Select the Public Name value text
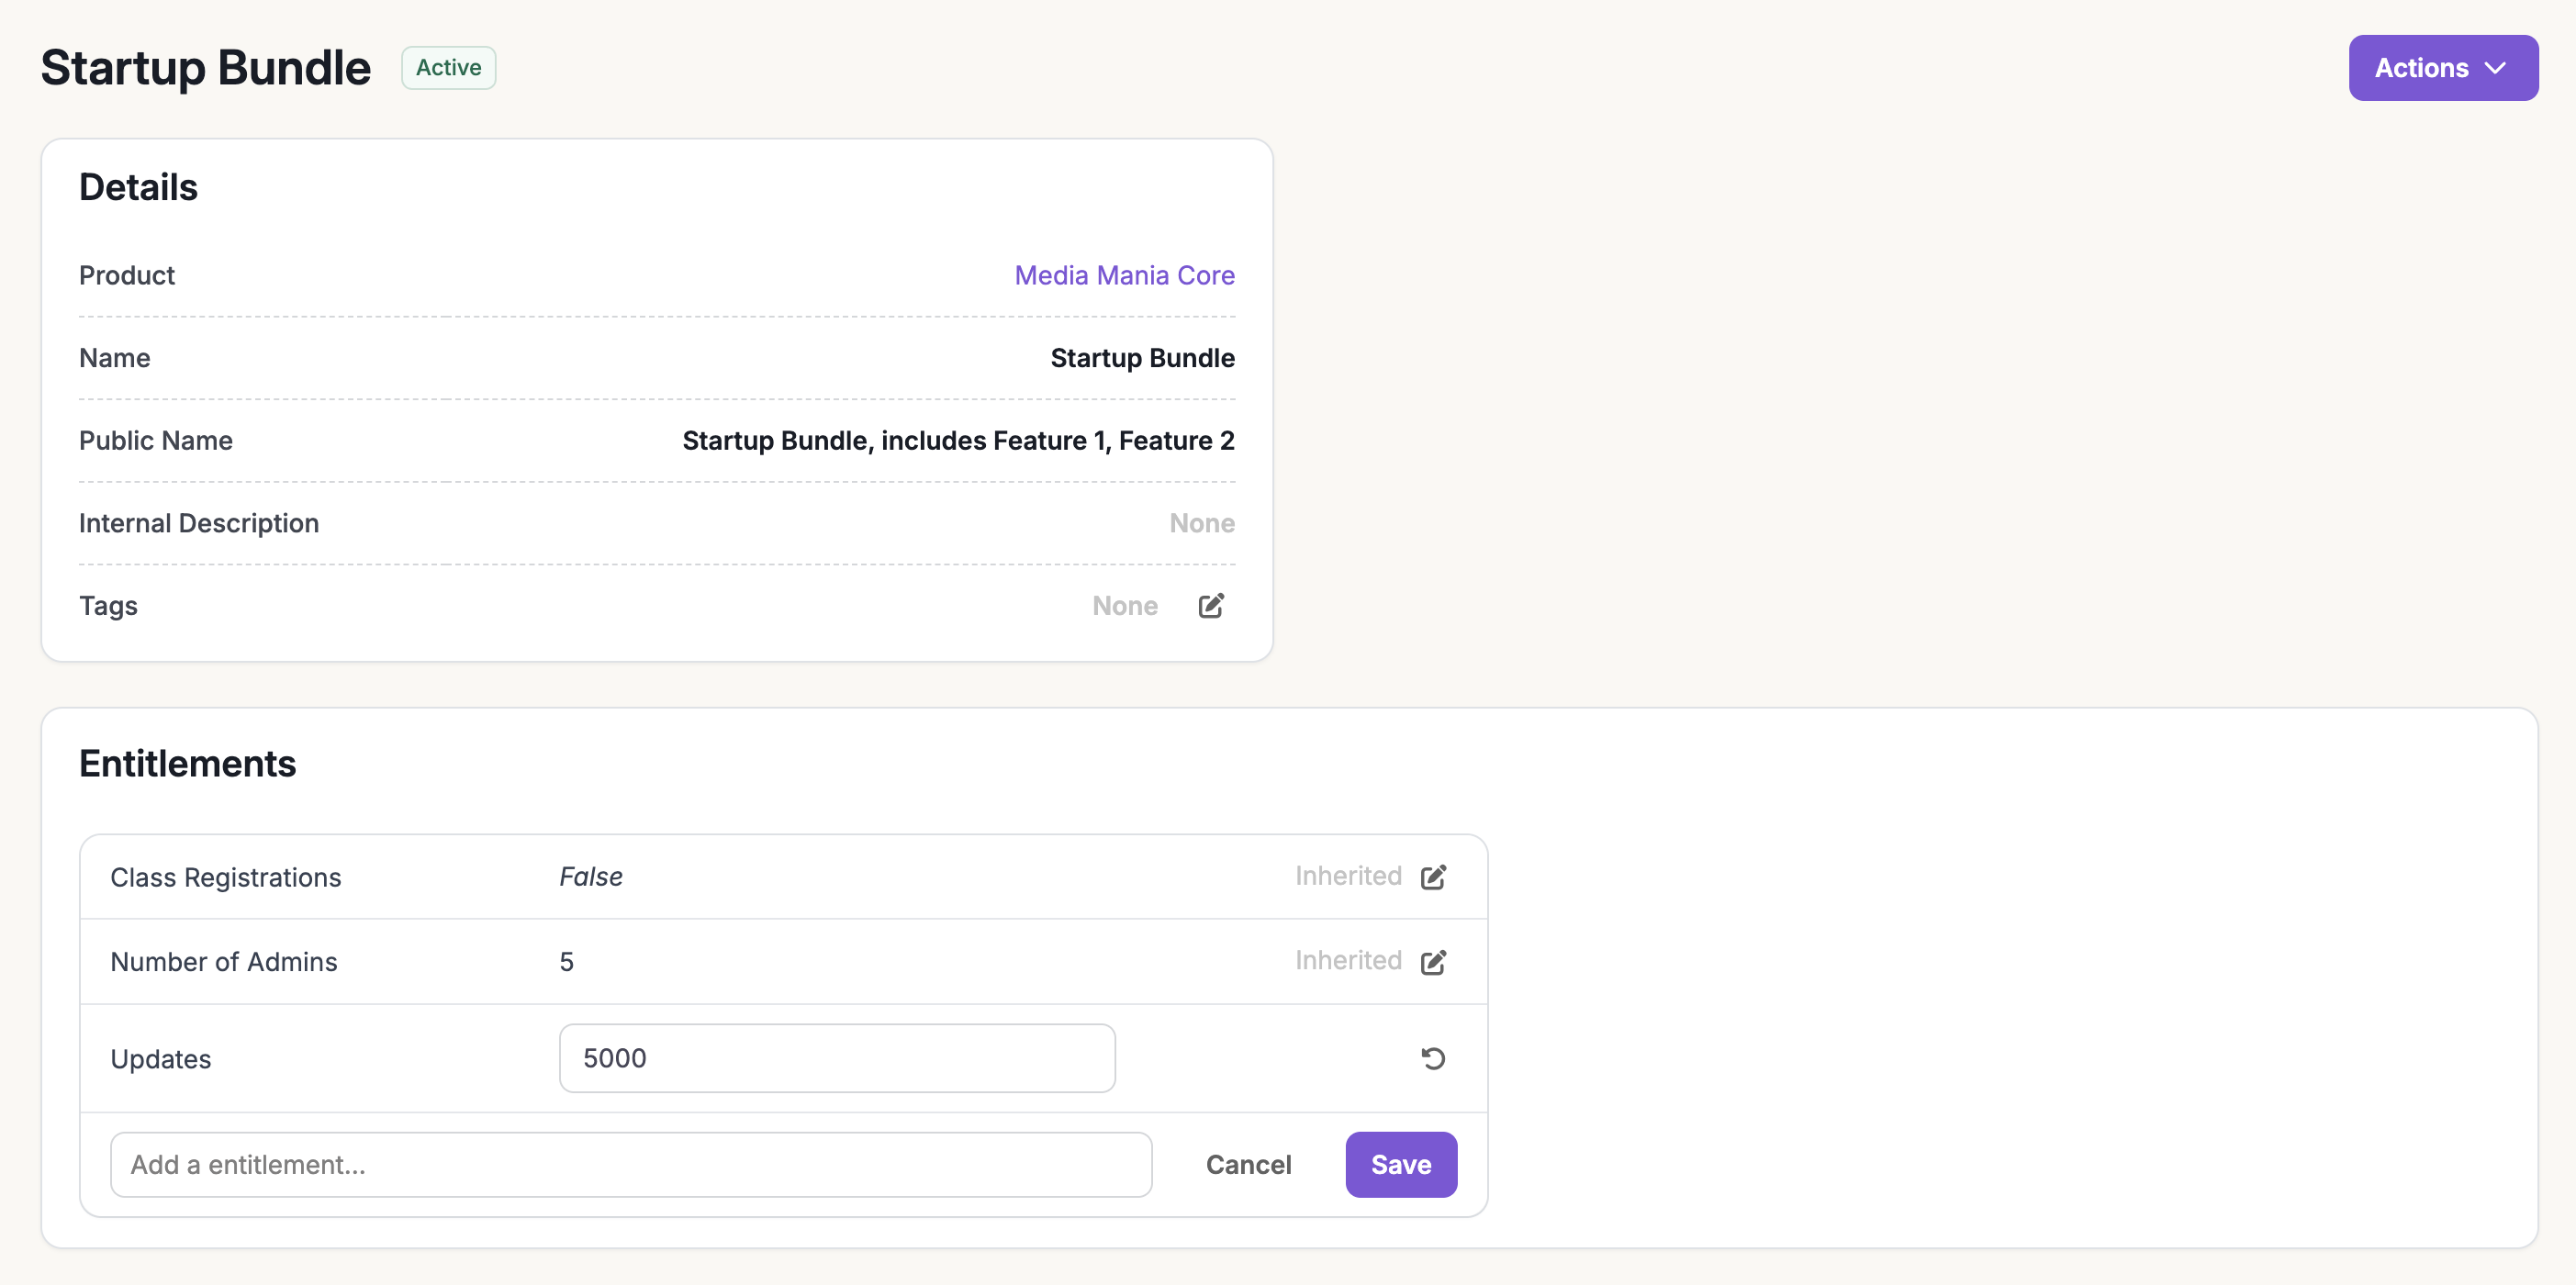 pos(957,441)
